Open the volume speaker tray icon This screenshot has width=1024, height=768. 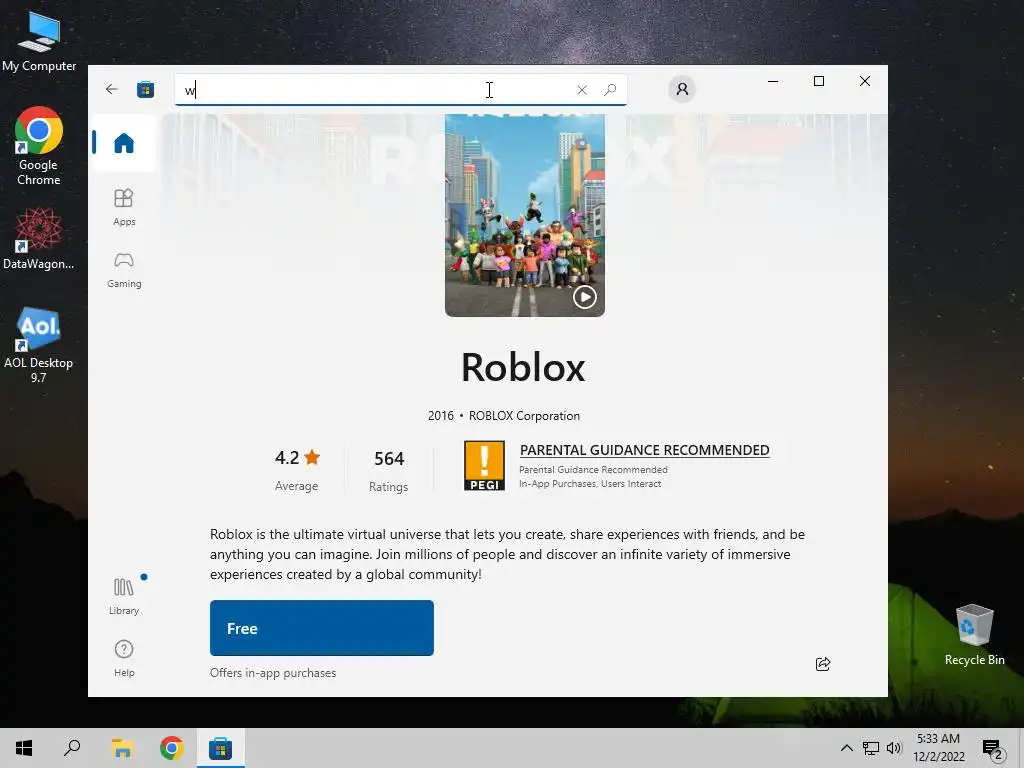coord(894,748)
